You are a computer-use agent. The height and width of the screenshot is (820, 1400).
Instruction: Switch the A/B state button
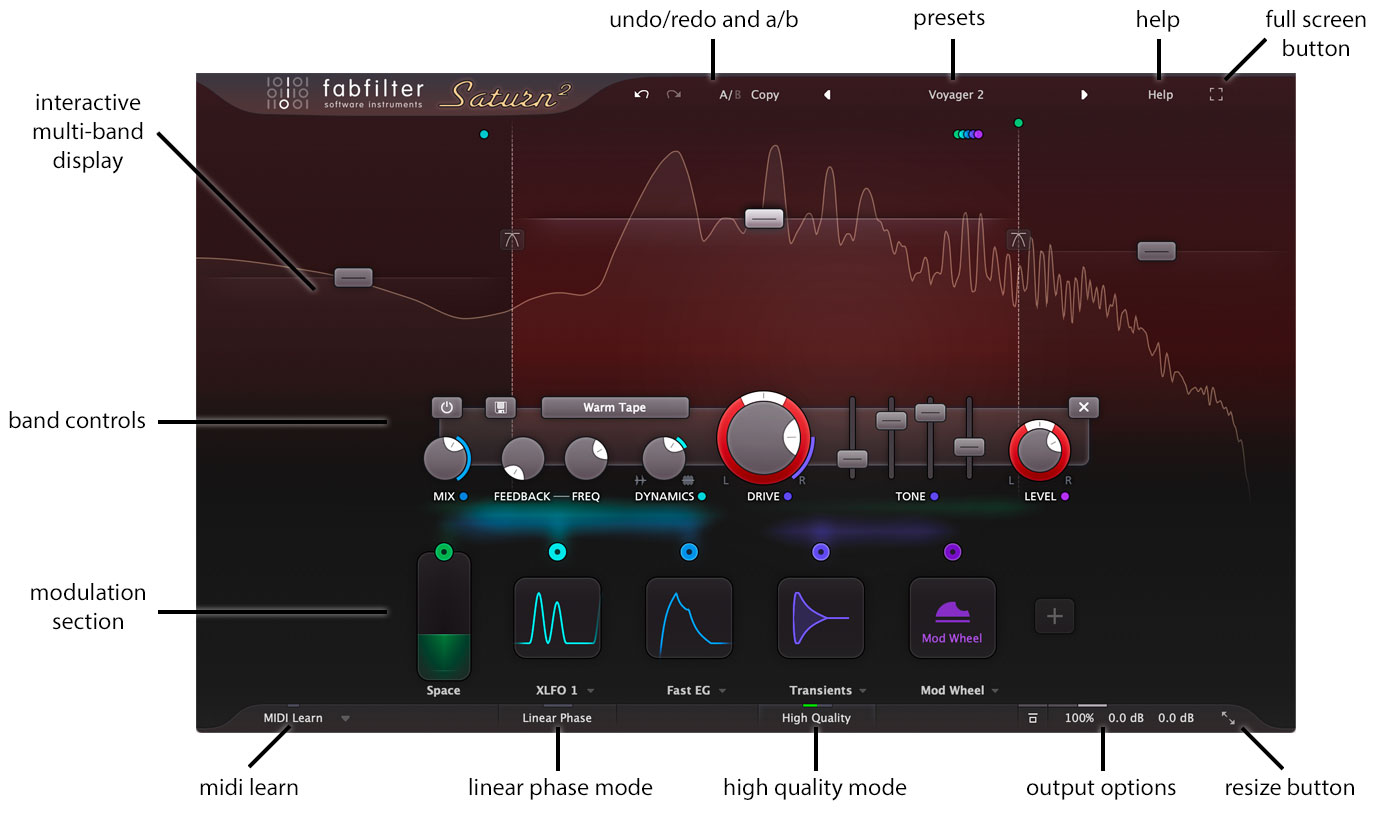pos(730,95)
